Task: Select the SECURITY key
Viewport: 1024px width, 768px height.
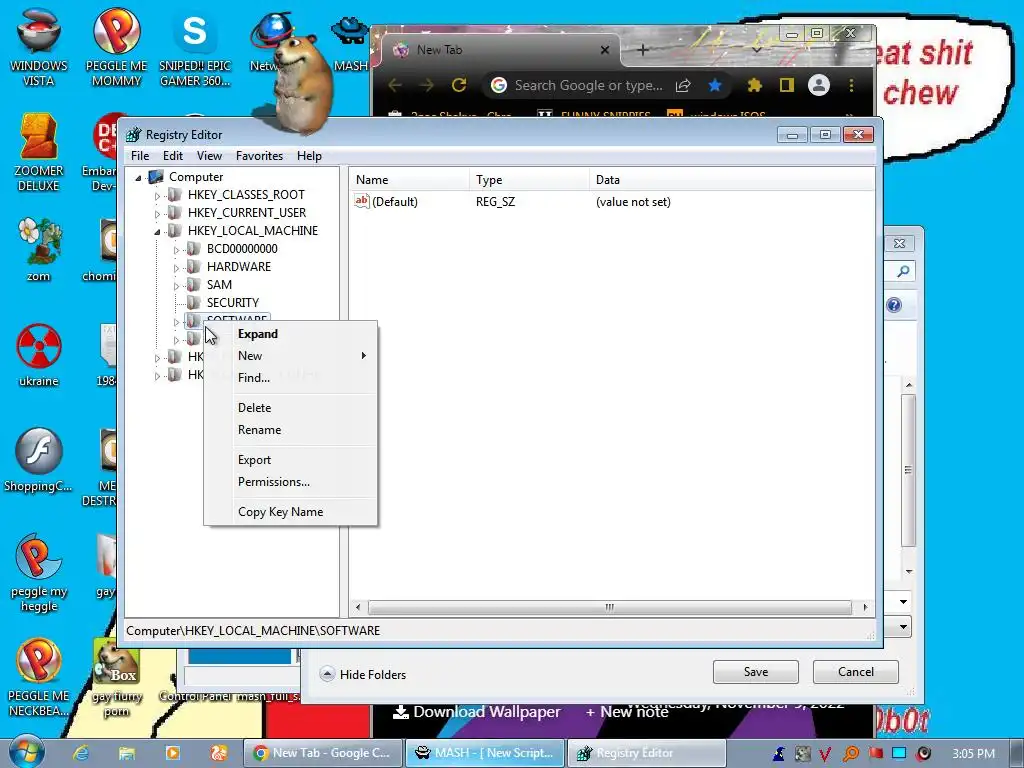Action: (x=232, y=302)
